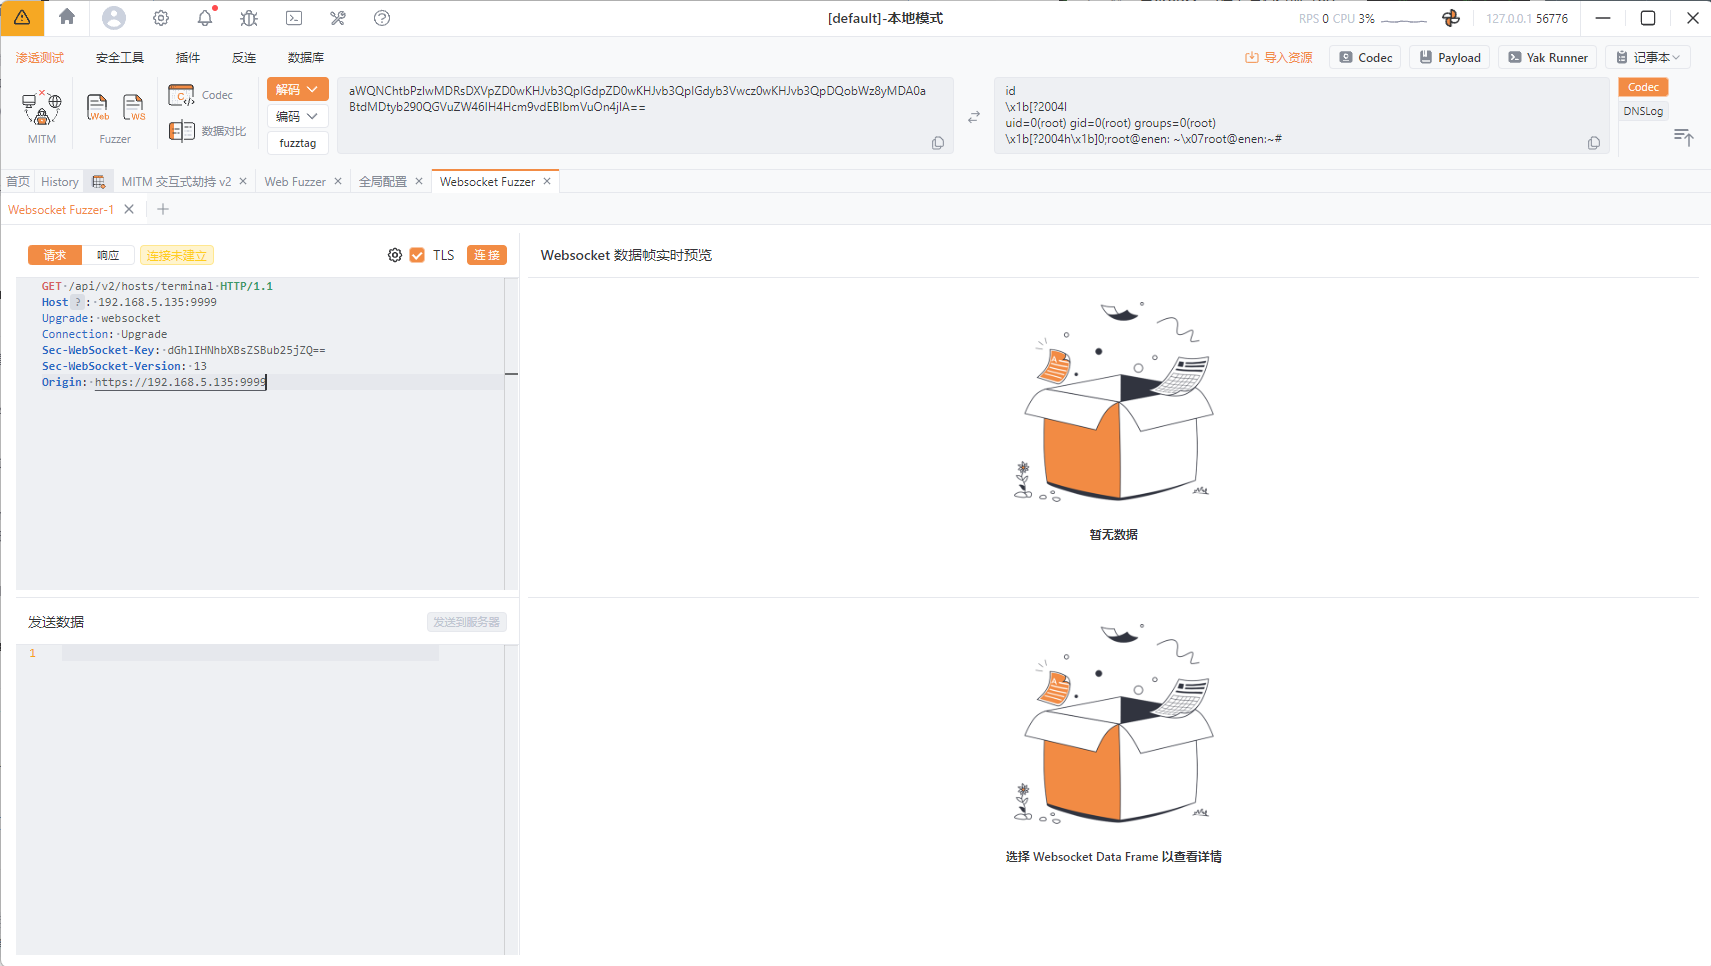Expand the 编码 encode dropdown
The height and width of the screenshot is (966, 1711).
click(297, 116)
